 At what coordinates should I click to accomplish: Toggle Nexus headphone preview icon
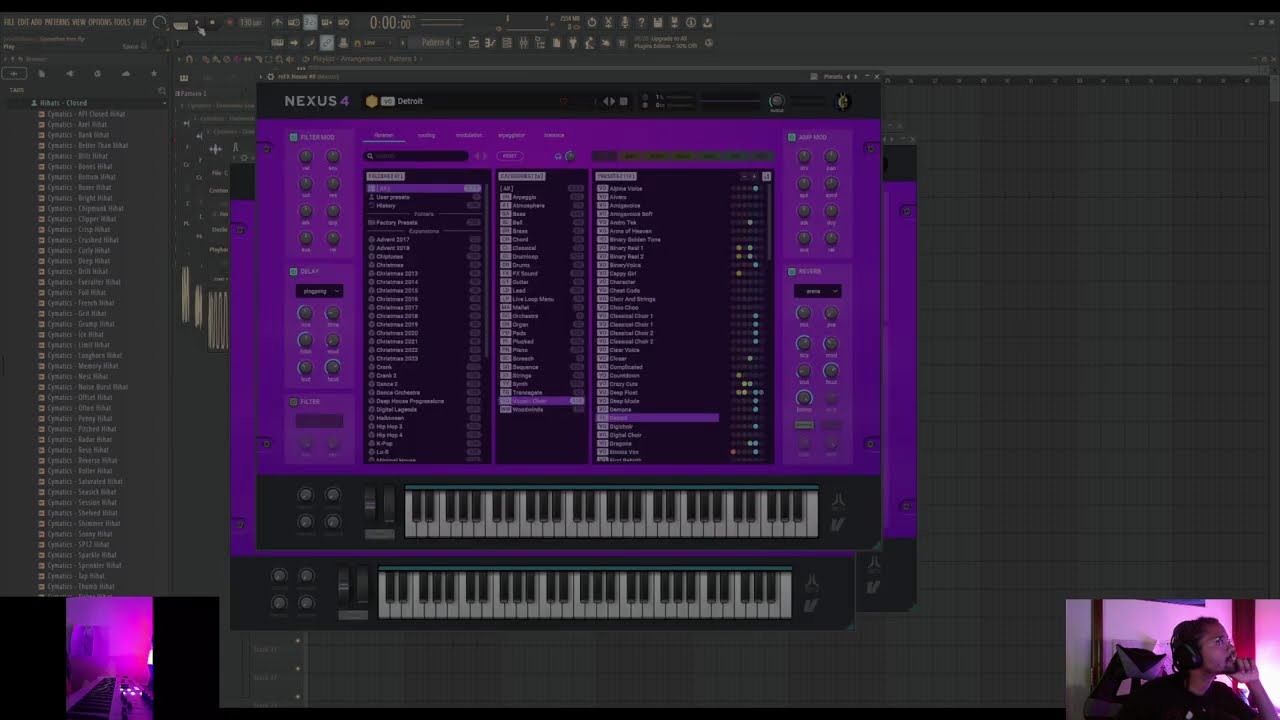click(x=559, y=156)
